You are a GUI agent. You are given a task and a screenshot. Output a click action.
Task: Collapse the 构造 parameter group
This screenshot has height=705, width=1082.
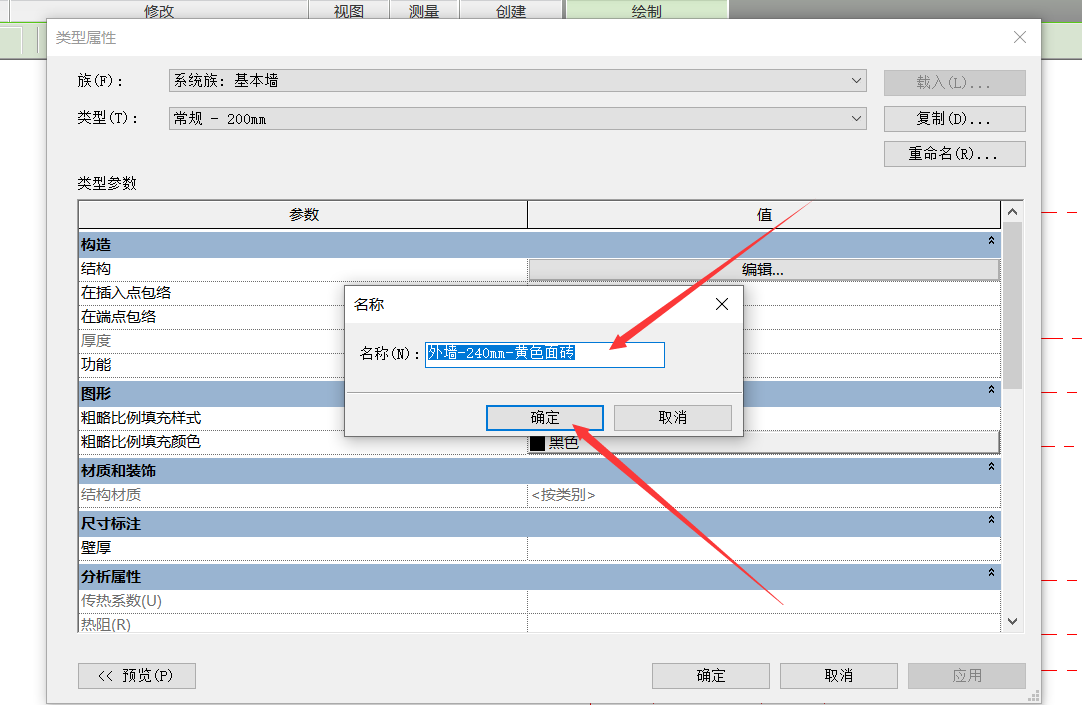(991, 242)
